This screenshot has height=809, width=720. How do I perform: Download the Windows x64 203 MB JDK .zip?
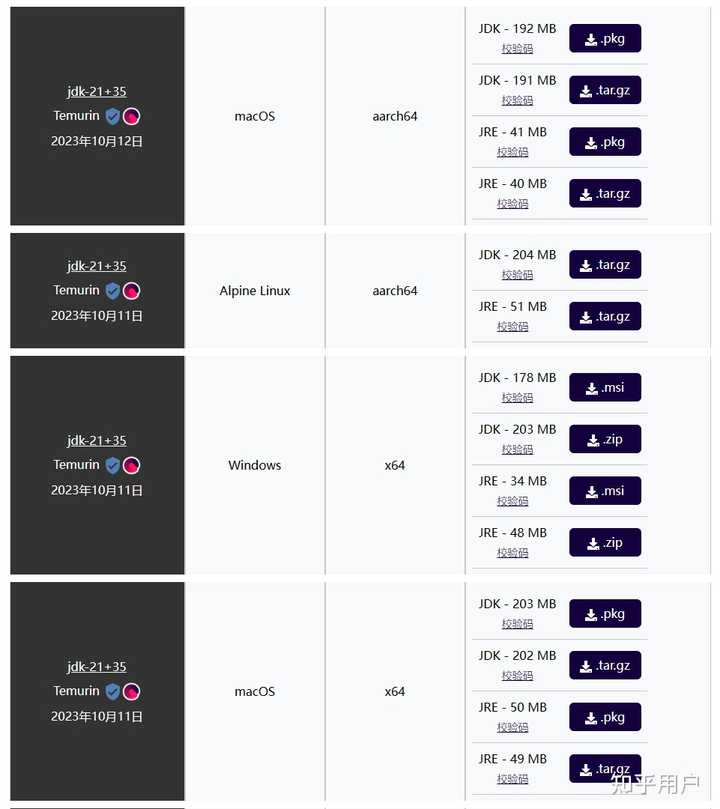605,439
